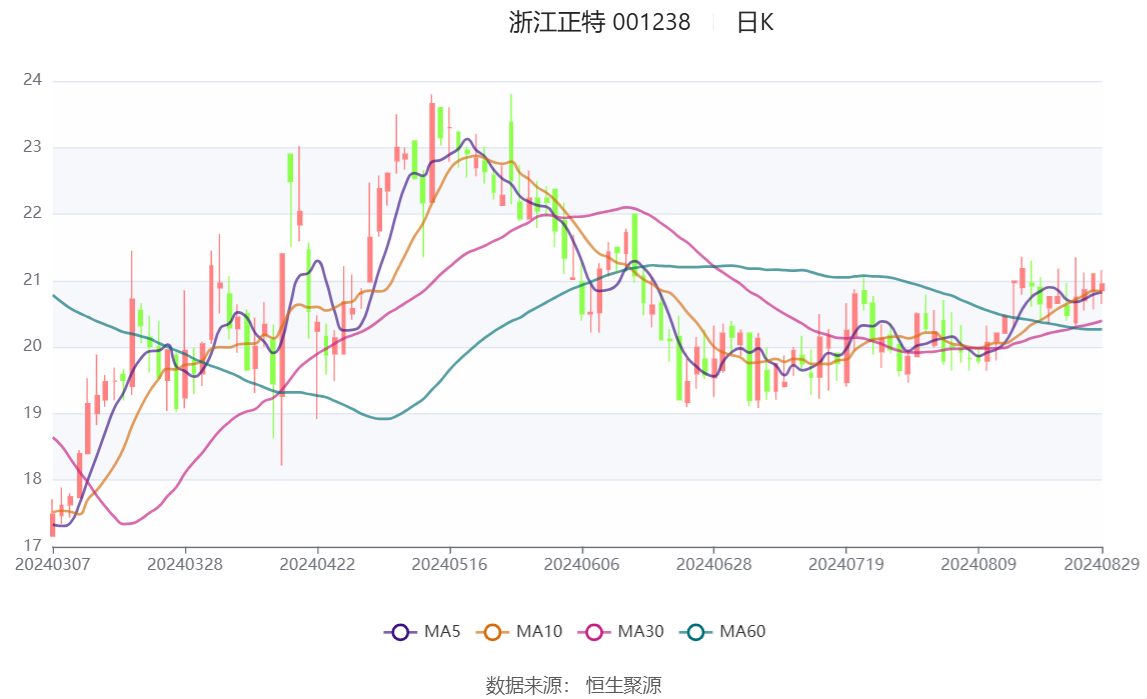Click x-axis date label 20240719
This screenshot has height=699, width=1147.
tap(846, 564)
